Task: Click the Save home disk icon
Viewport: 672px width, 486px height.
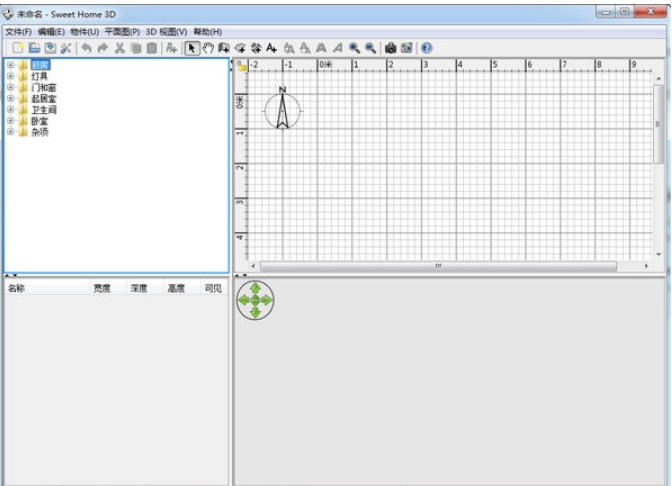Action: point(49,47)
